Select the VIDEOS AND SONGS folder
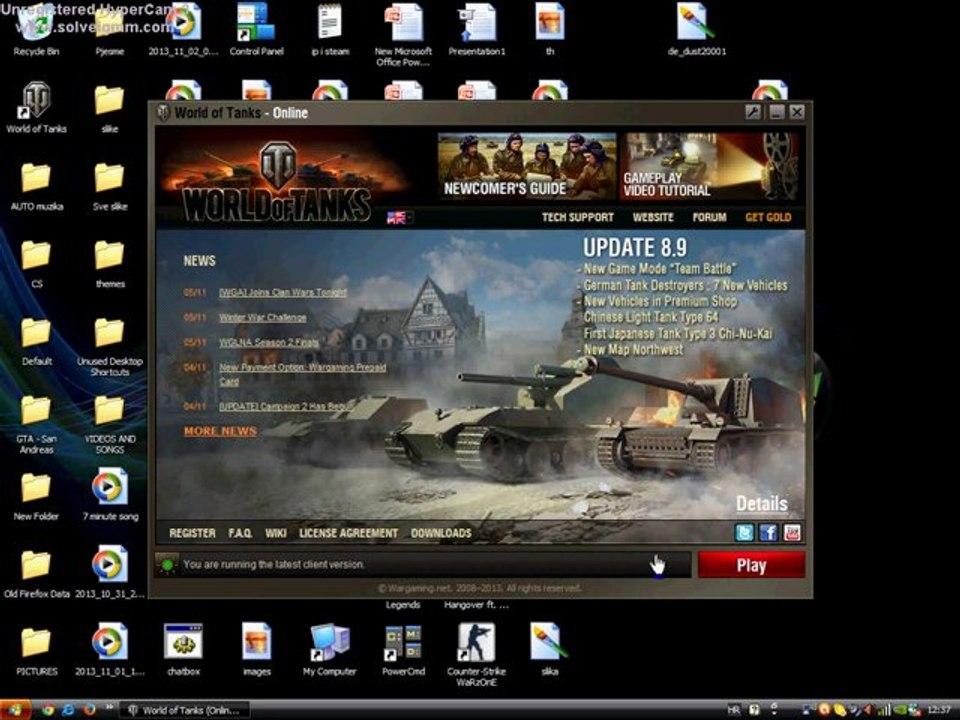The width and height of the screenshot is (960, 720). 110,424
